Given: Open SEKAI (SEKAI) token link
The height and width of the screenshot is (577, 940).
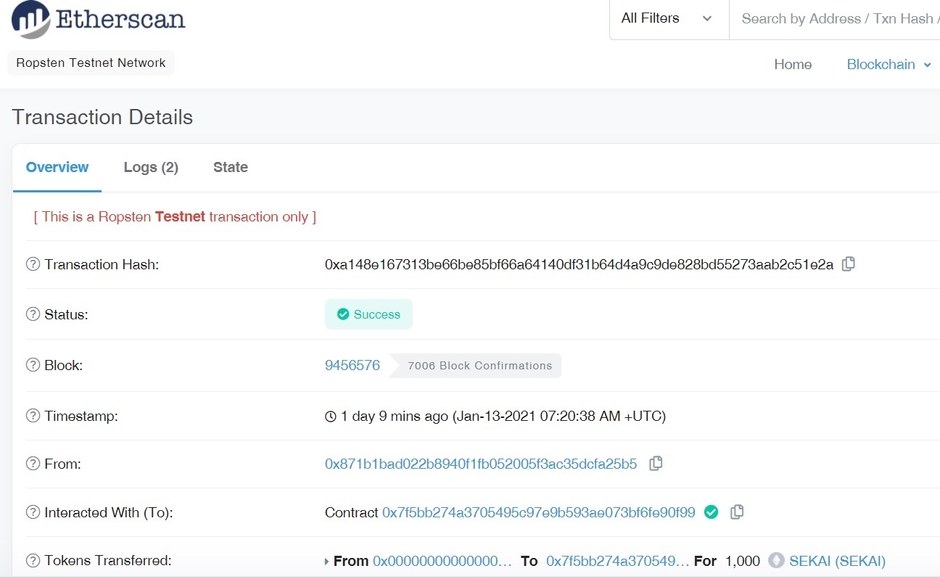Looking at the screenshot, I should (837, 561).
